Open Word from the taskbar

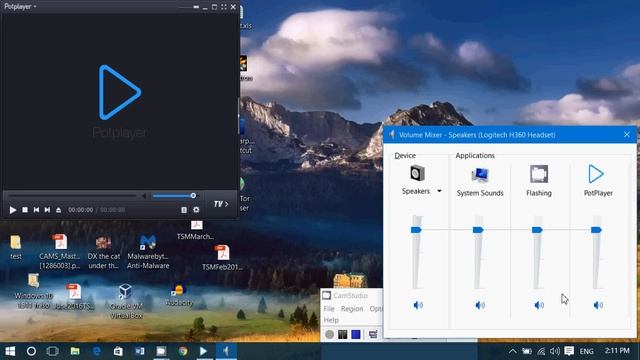140,351
